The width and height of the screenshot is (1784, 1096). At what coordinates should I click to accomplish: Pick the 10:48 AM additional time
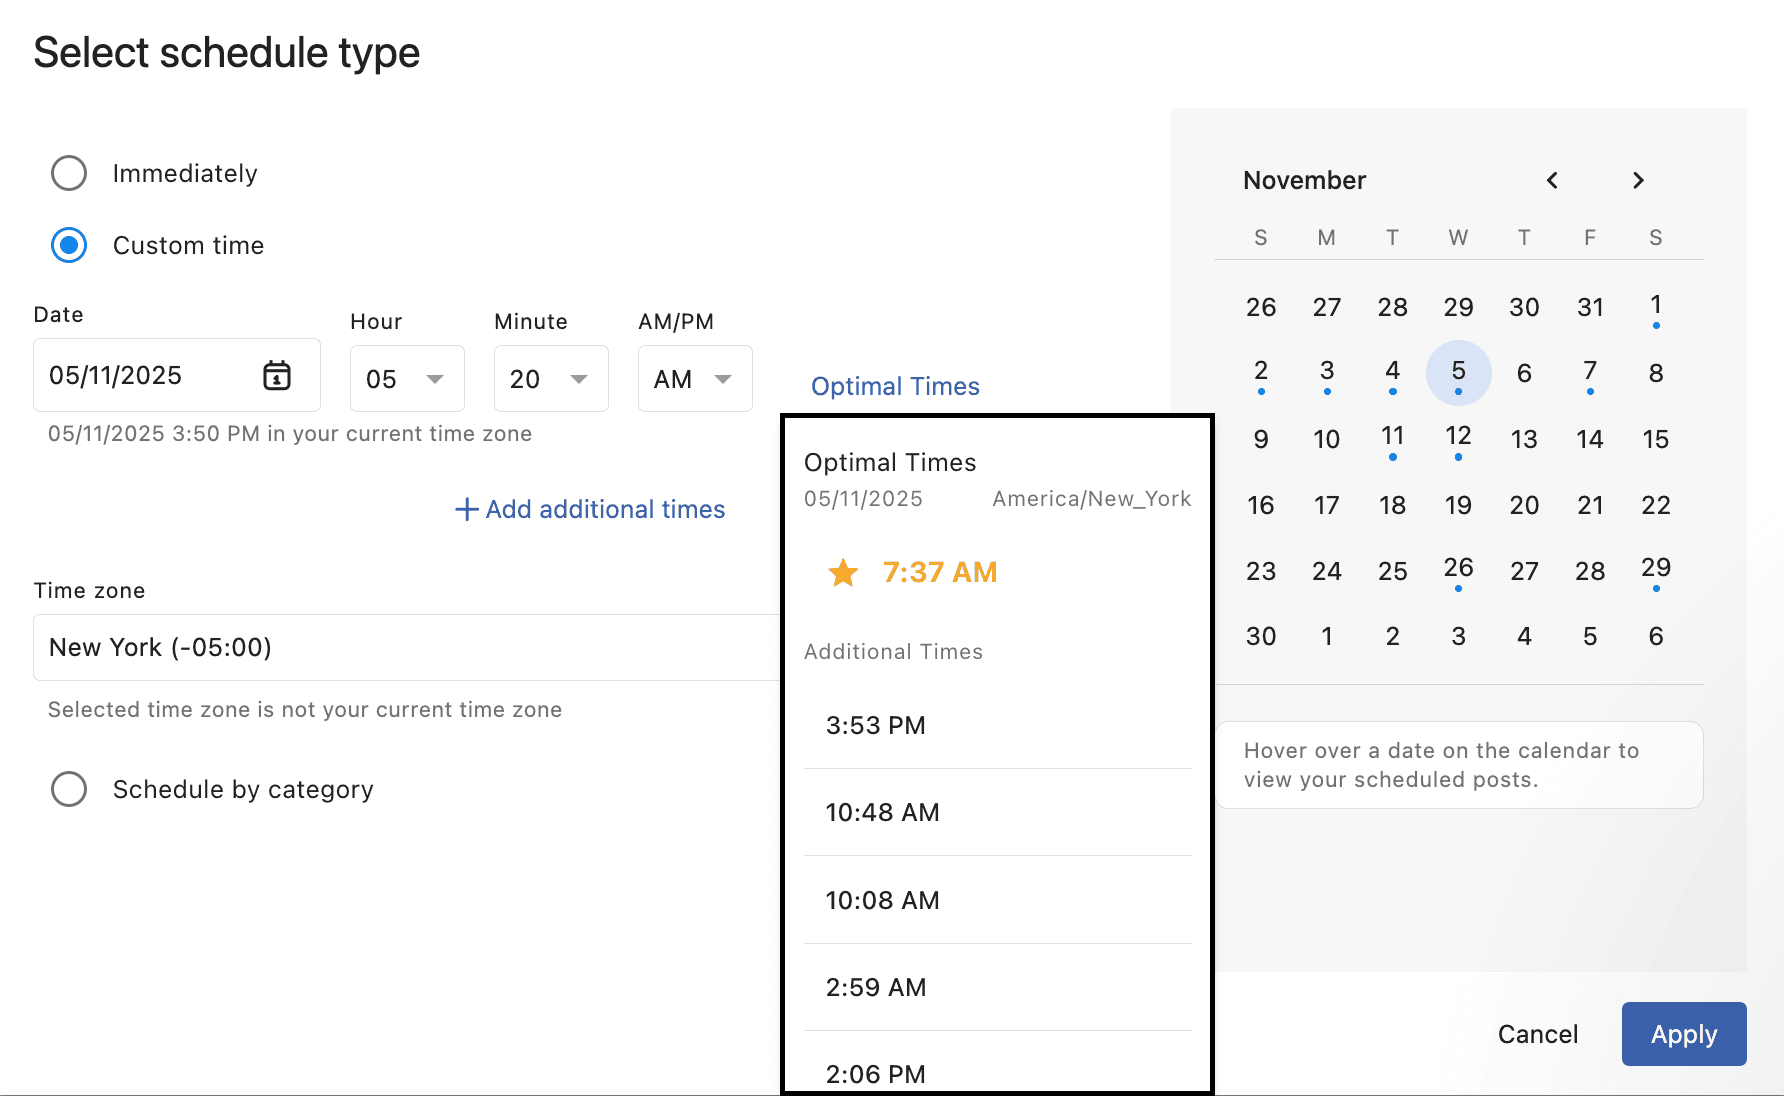click(x=882, y=812)
